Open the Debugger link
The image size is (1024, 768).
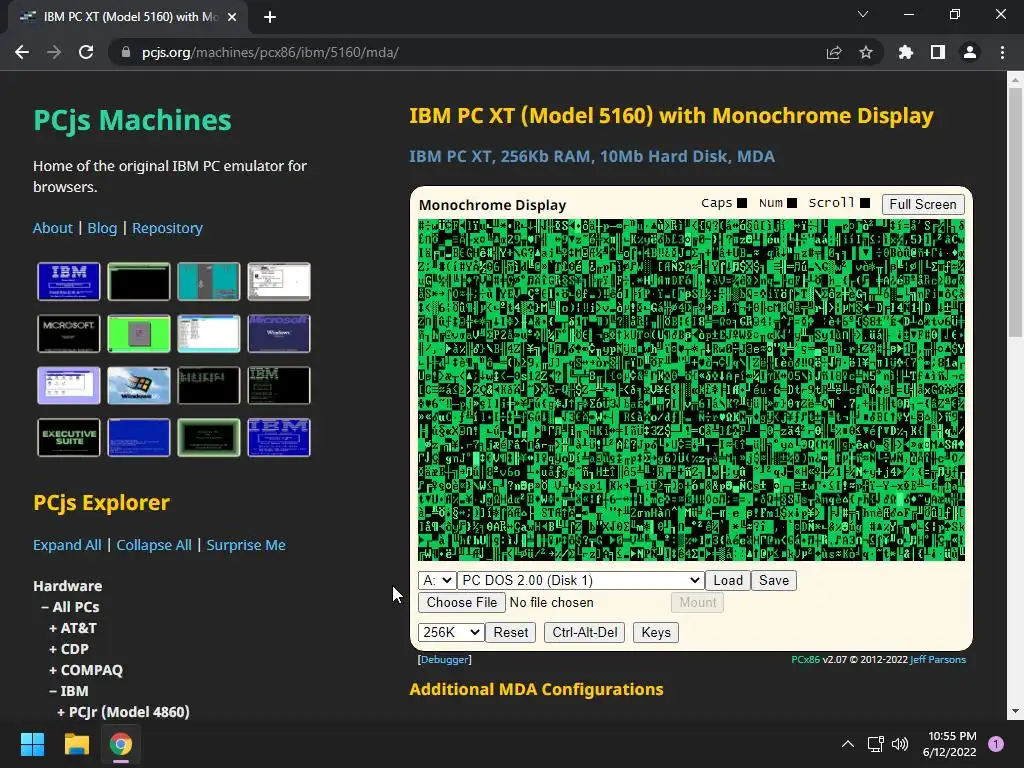[444, 660]
